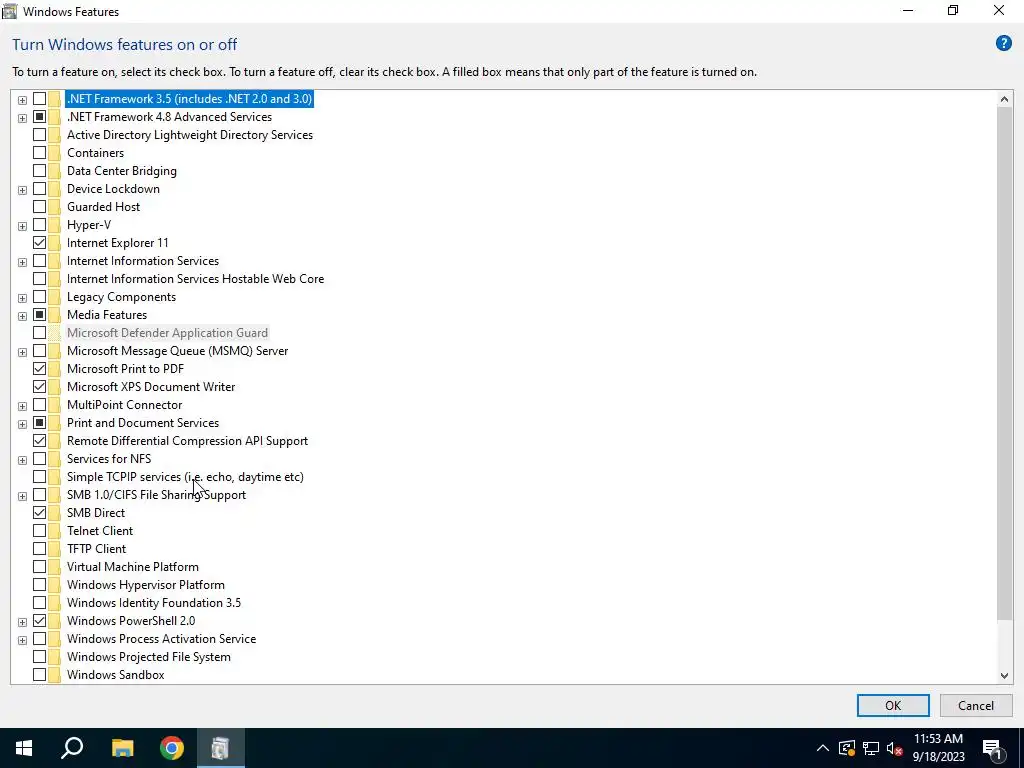1024x768 pixels.
Task: Click the vertical scrollbar thumb
Action: point(1004,364)
